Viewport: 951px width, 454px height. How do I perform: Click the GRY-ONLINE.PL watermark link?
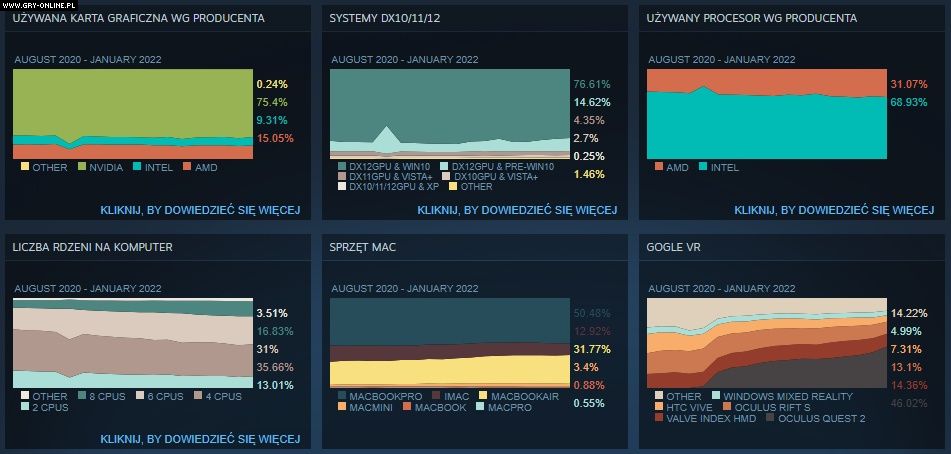pos(36,5)
